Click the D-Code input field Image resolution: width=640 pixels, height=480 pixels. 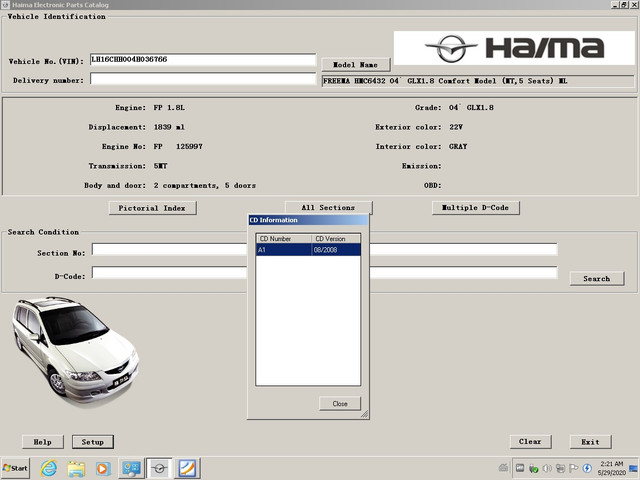click(324, 273)
